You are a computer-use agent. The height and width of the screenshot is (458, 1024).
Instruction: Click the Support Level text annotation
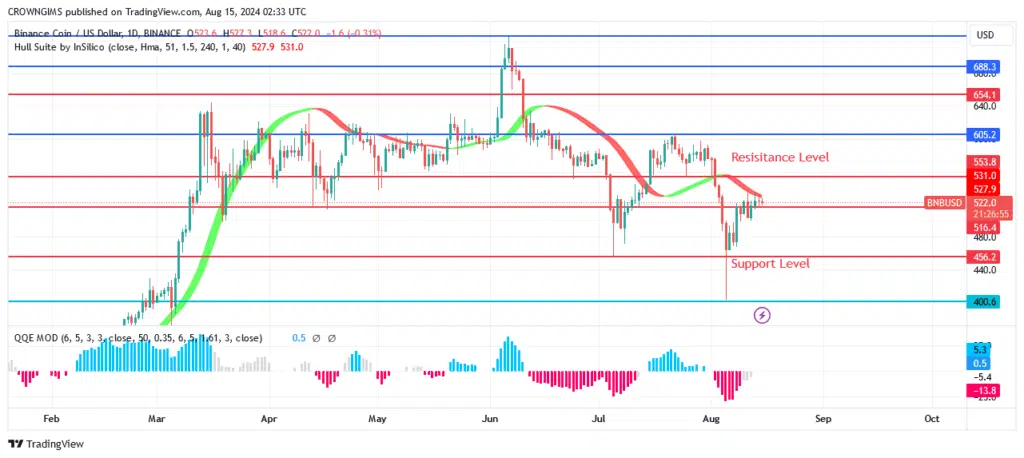tap(769, 264)
